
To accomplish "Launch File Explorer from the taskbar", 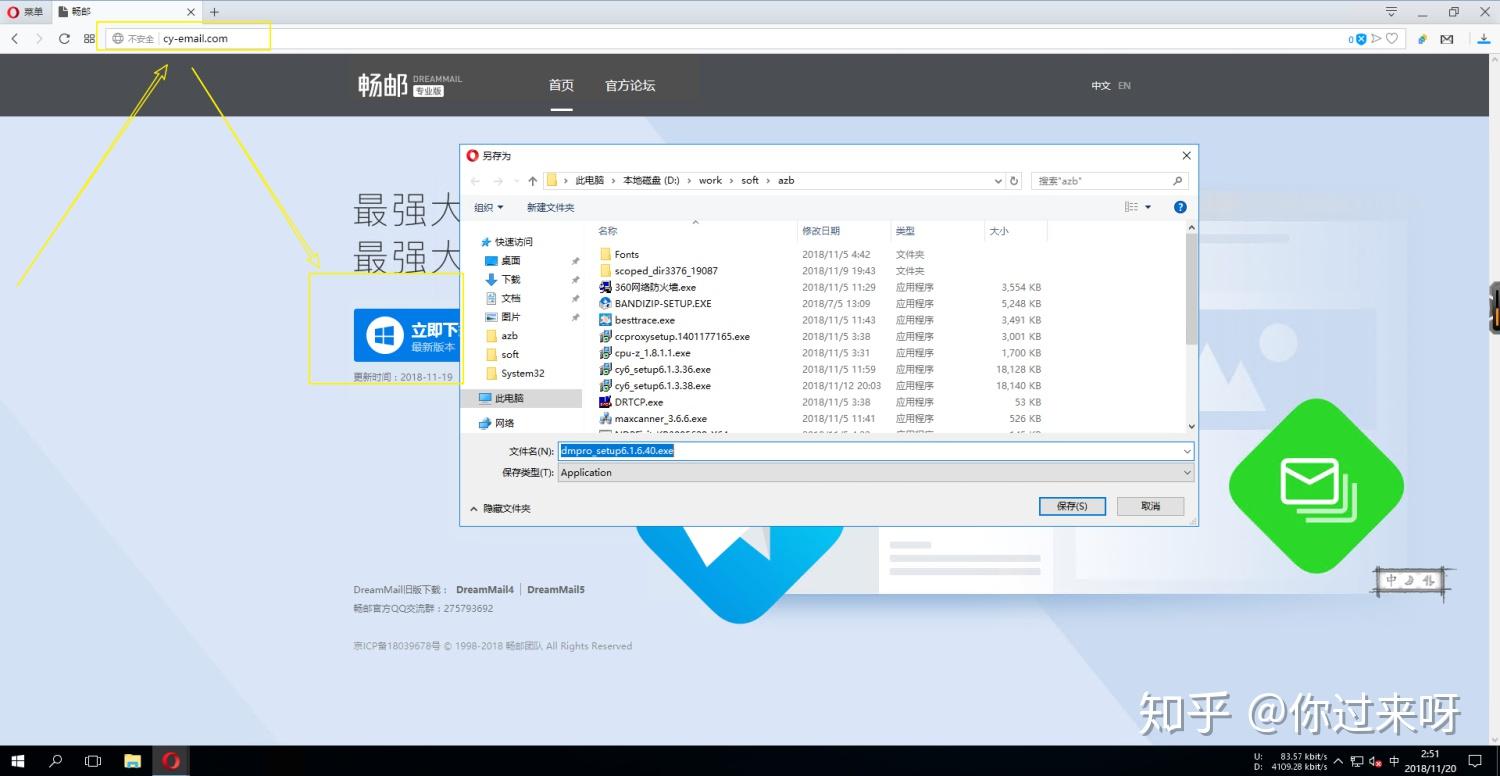I will 132,761.
